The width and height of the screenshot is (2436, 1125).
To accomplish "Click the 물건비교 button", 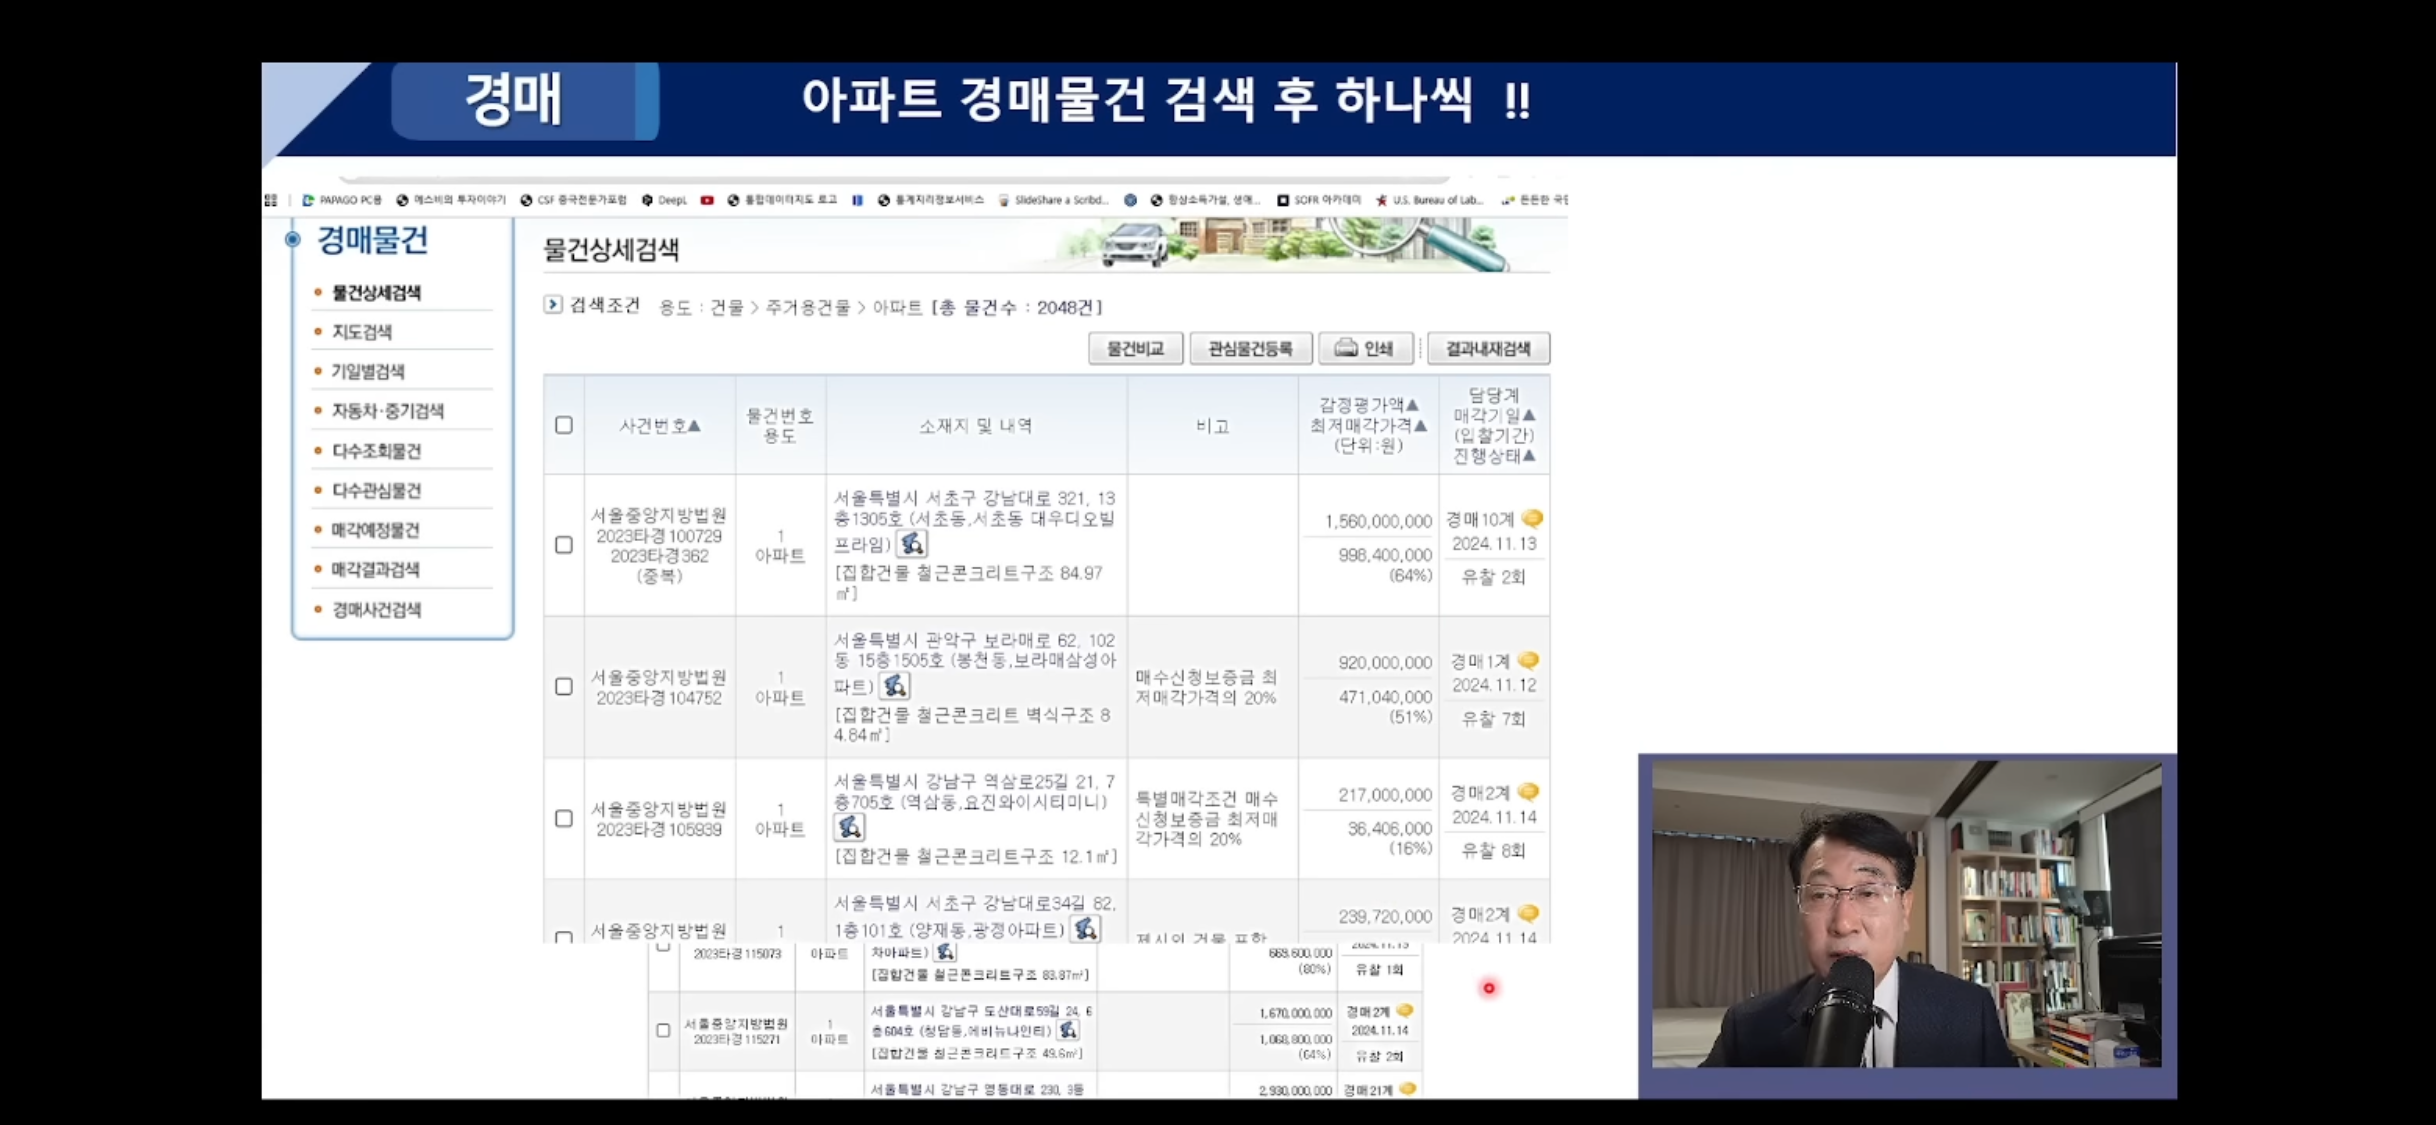I will click(1135, 348).
